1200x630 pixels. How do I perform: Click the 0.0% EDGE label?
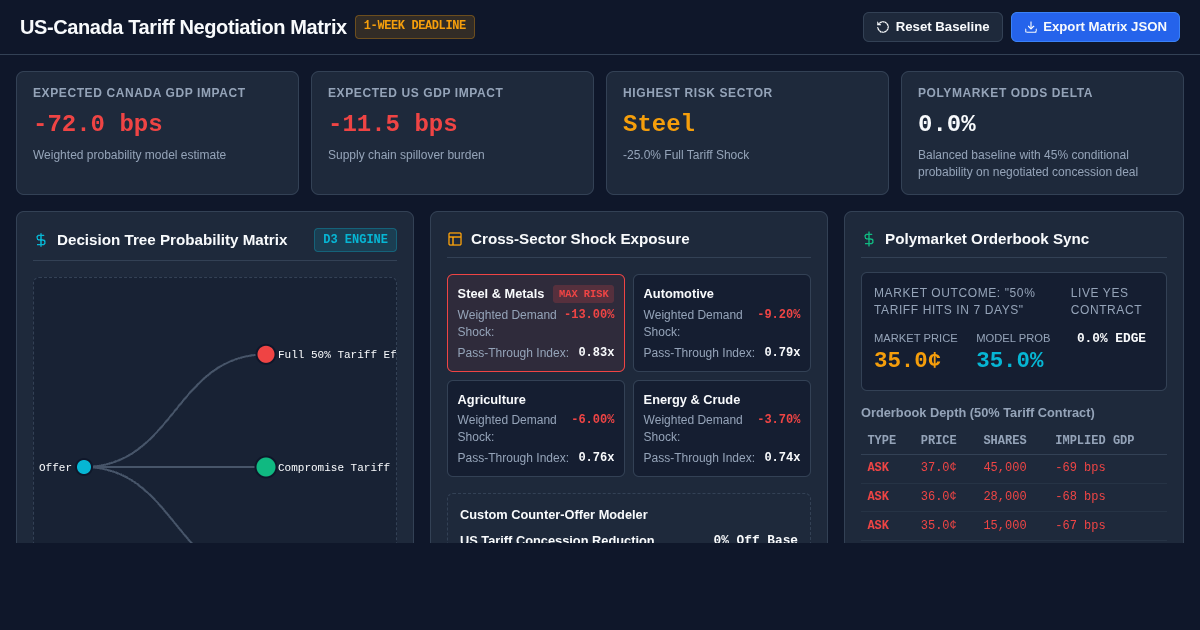pos(1111,338)
